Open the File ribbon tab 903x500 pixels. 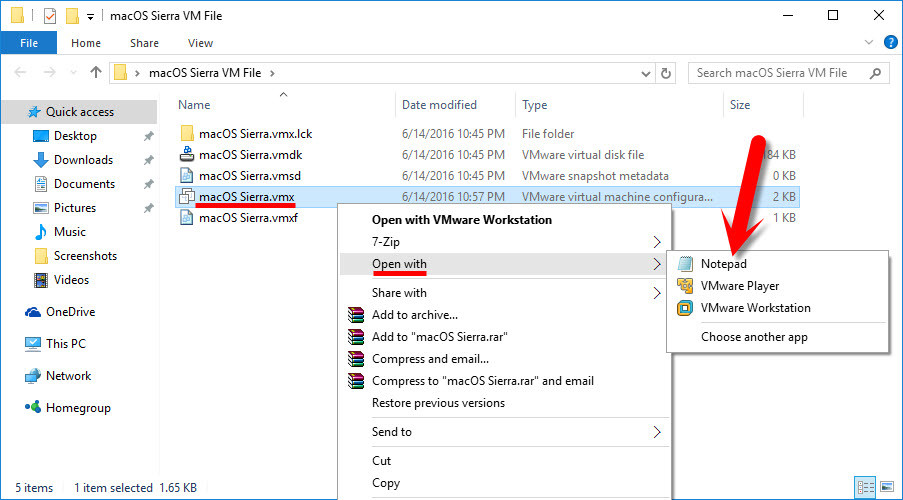pos(29,43)
